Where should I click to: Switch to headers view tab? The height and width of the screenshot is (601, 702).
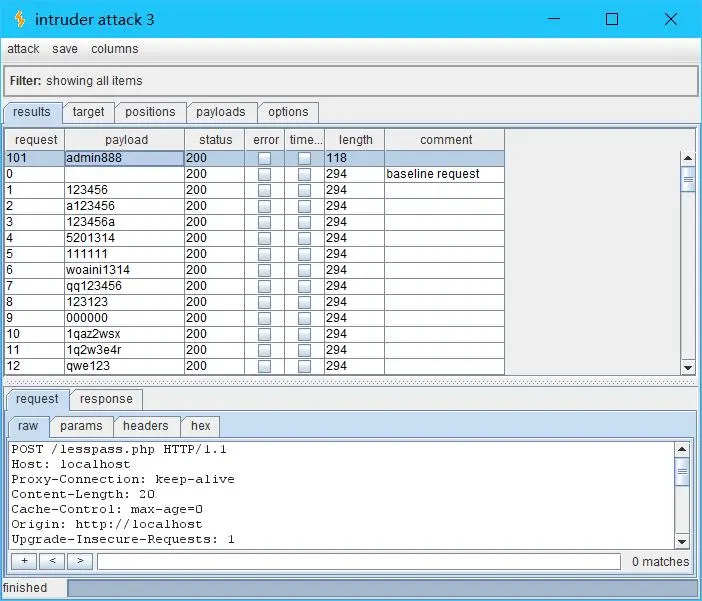pos(146,426)
